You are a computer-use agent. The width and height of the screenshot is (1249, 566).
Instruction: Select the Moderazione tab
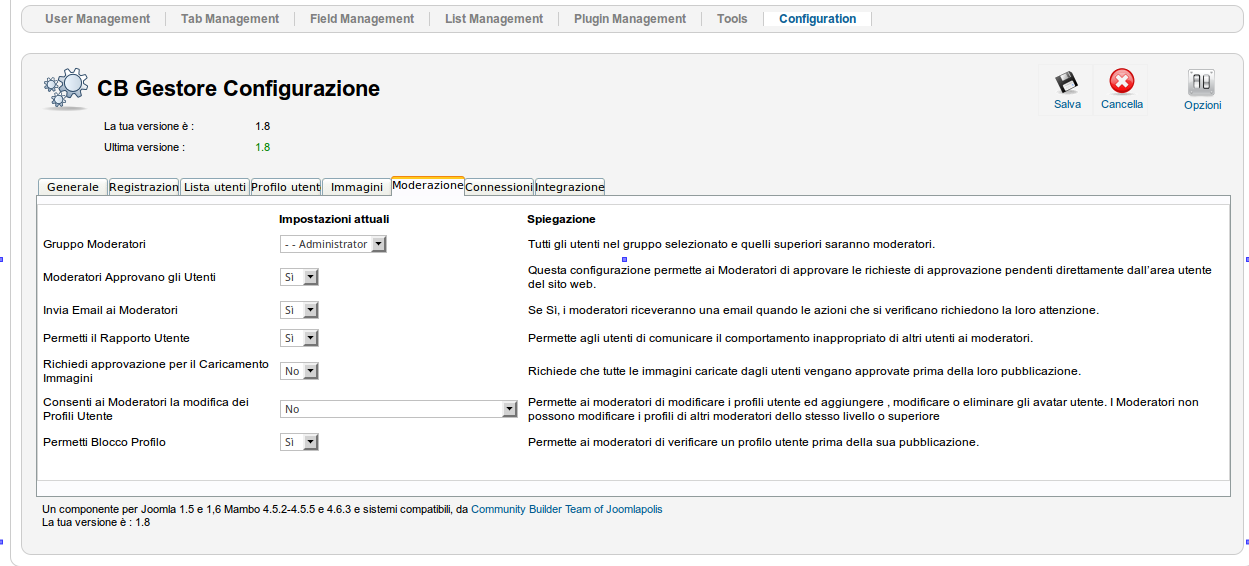click(x=428, y=185)
